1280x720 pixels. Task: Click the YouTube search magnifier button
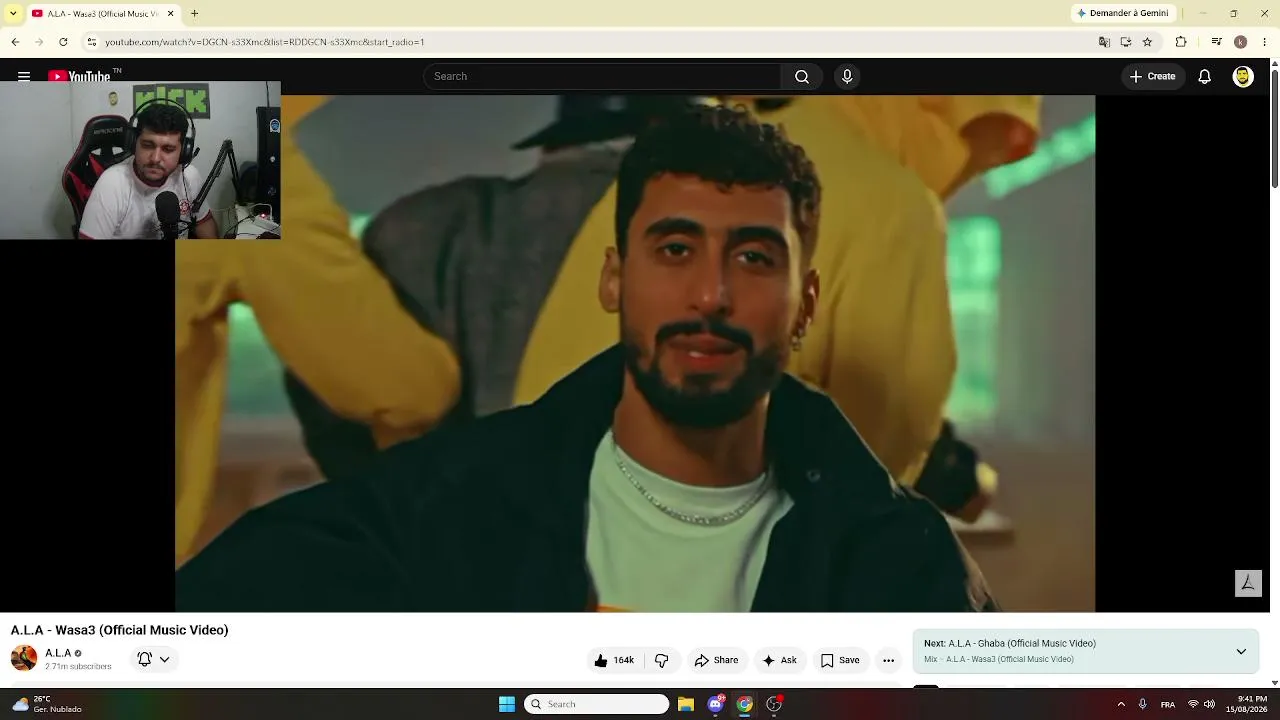pos(802,76)
